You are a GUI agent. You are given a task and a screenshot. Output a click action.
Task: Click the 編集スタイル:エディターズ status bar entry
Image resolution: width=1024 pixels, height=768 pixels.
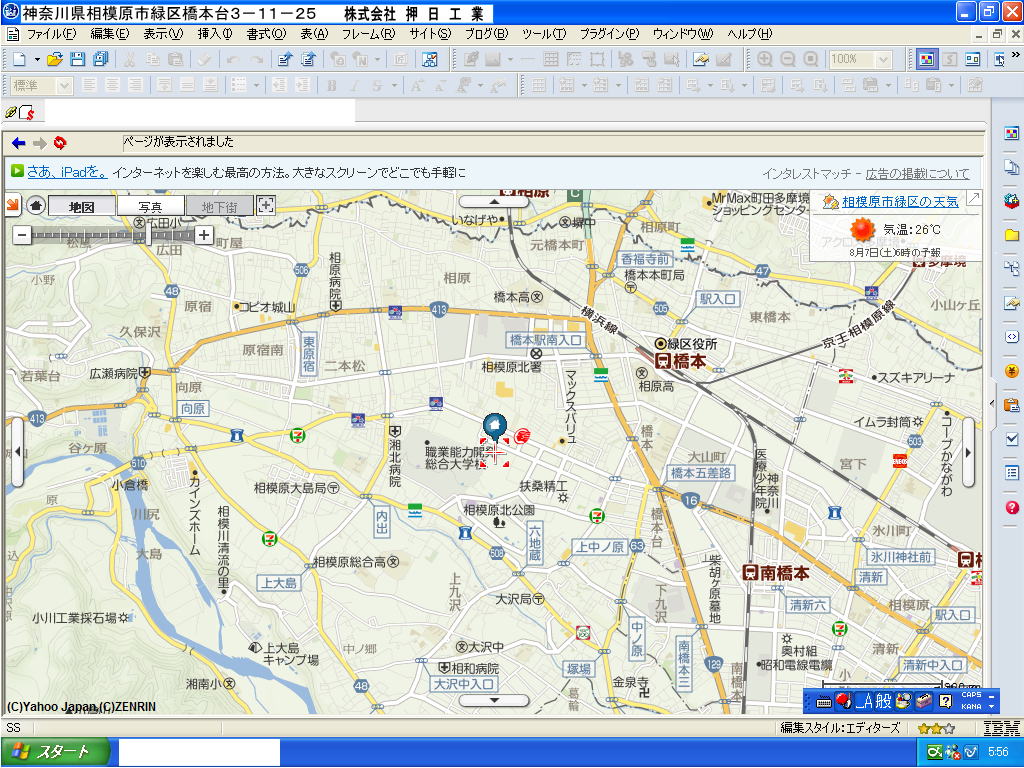click(840, 728)
